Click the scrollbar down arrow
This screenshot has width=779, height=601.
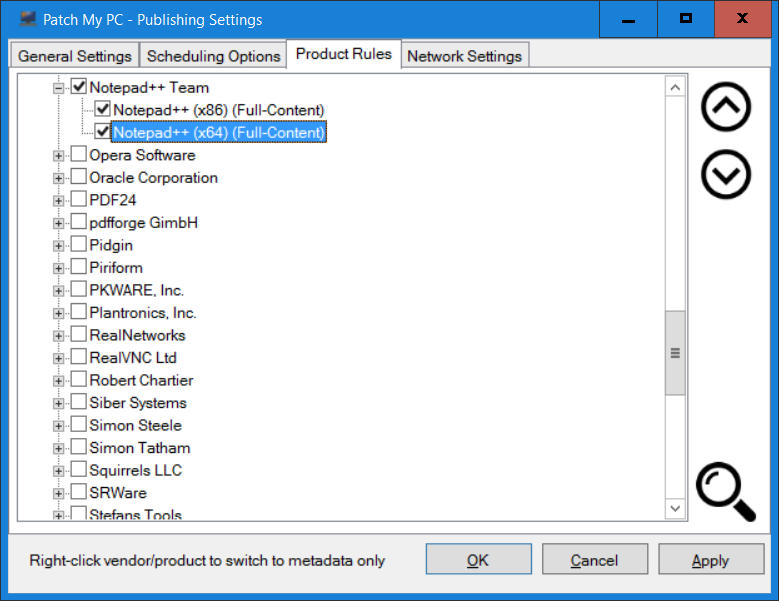(675, 508)
